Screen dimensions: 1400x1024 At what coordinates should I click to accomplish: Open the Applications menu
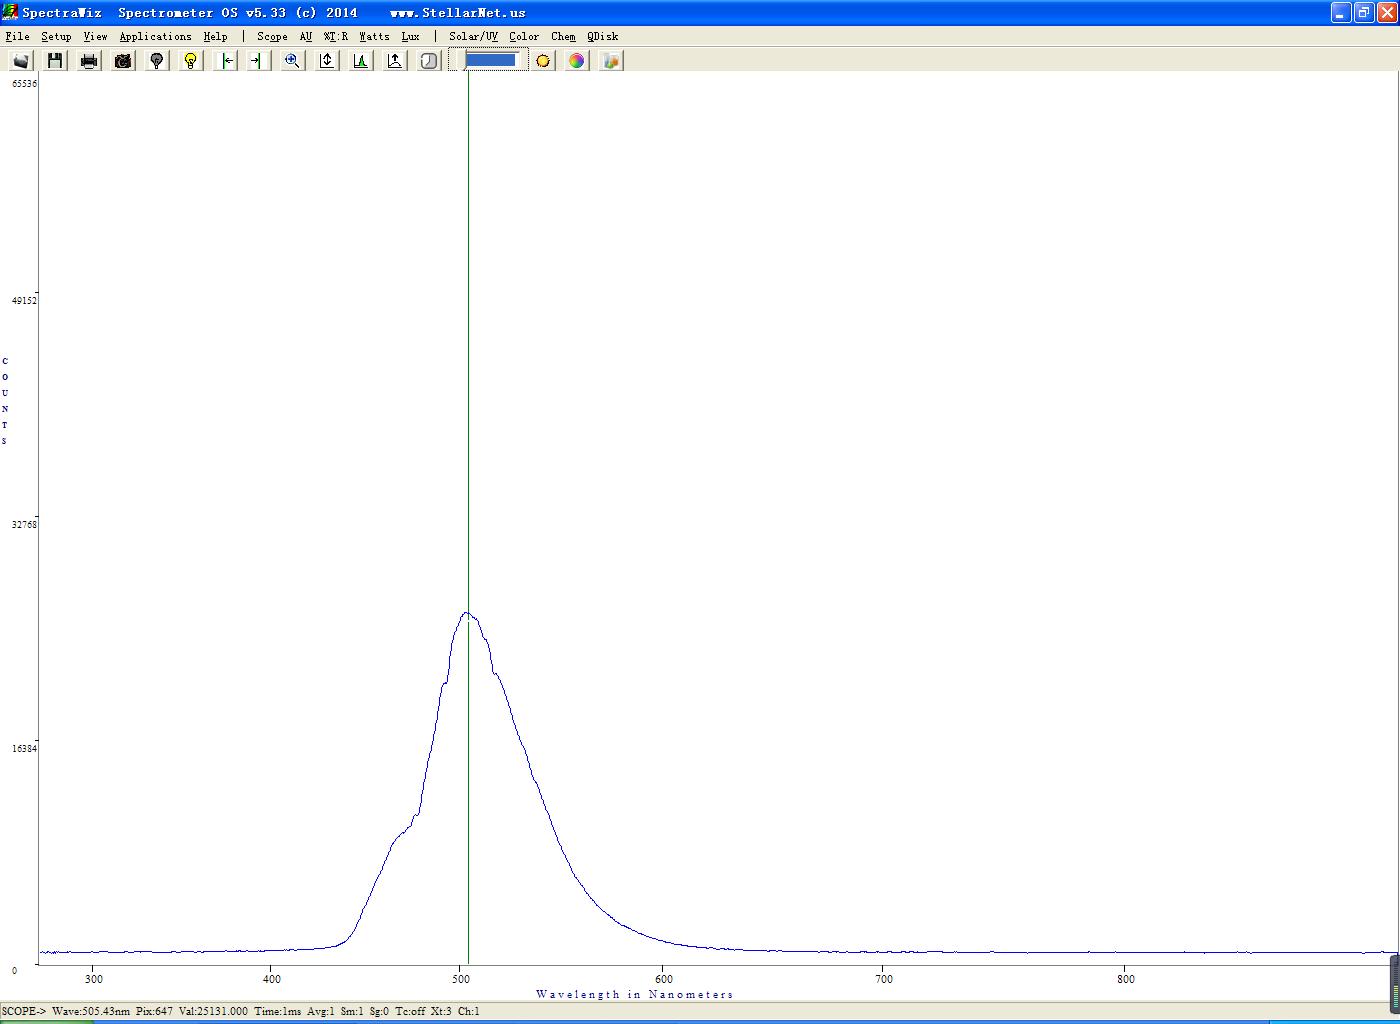(x=155, y=36)
